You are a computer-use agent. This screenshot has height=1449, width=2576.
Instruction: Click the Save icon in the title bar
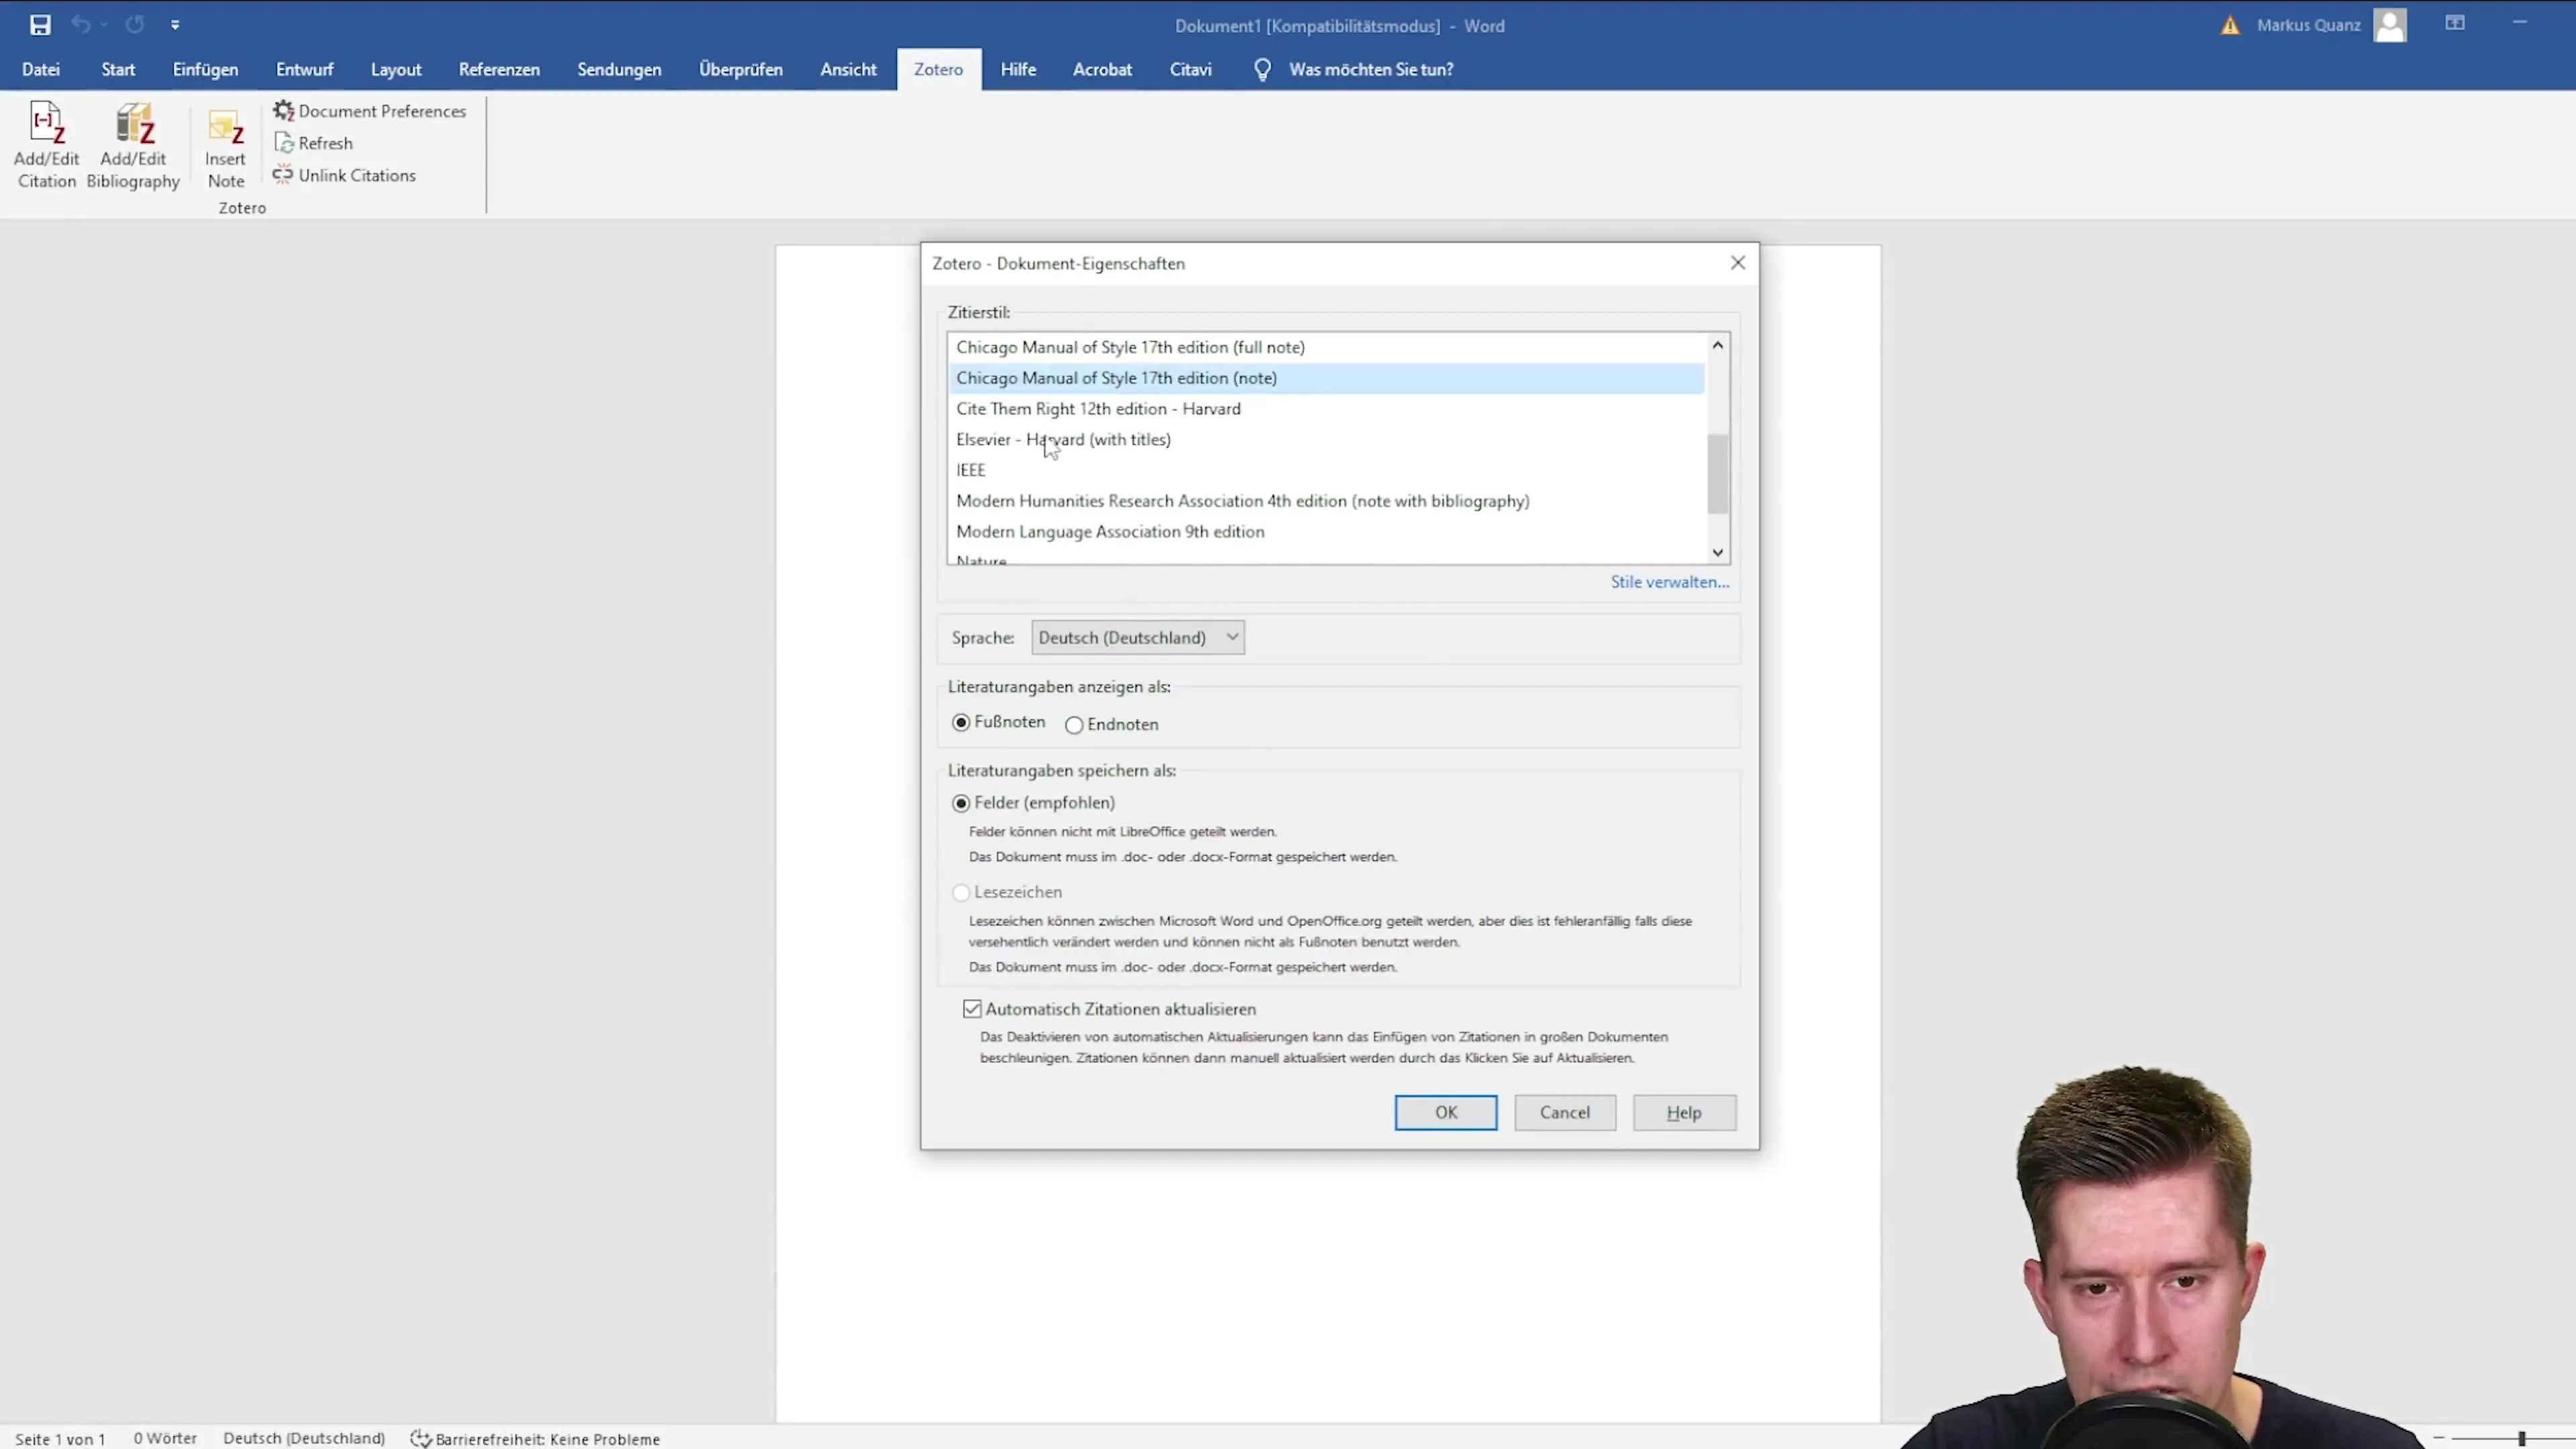click(40, 25)
